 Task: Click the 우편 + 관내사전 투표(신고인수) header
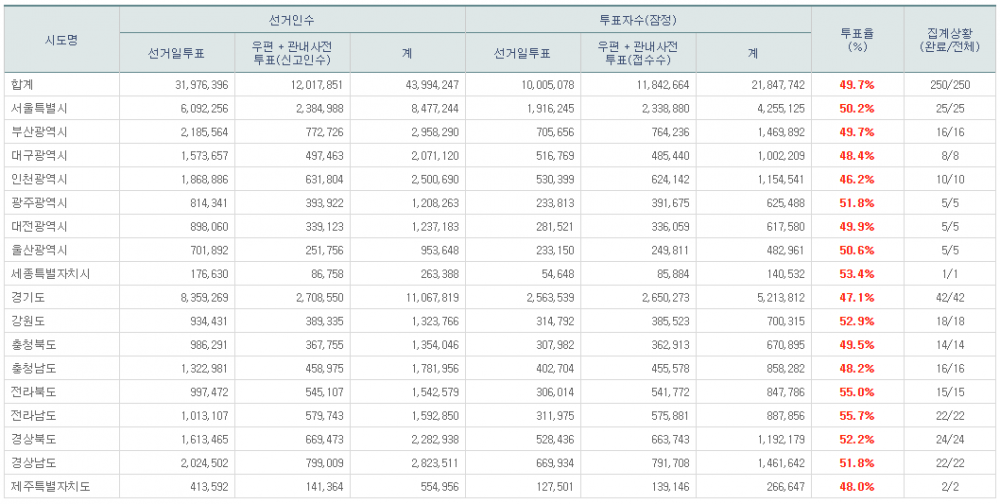(x=292, y=52)
